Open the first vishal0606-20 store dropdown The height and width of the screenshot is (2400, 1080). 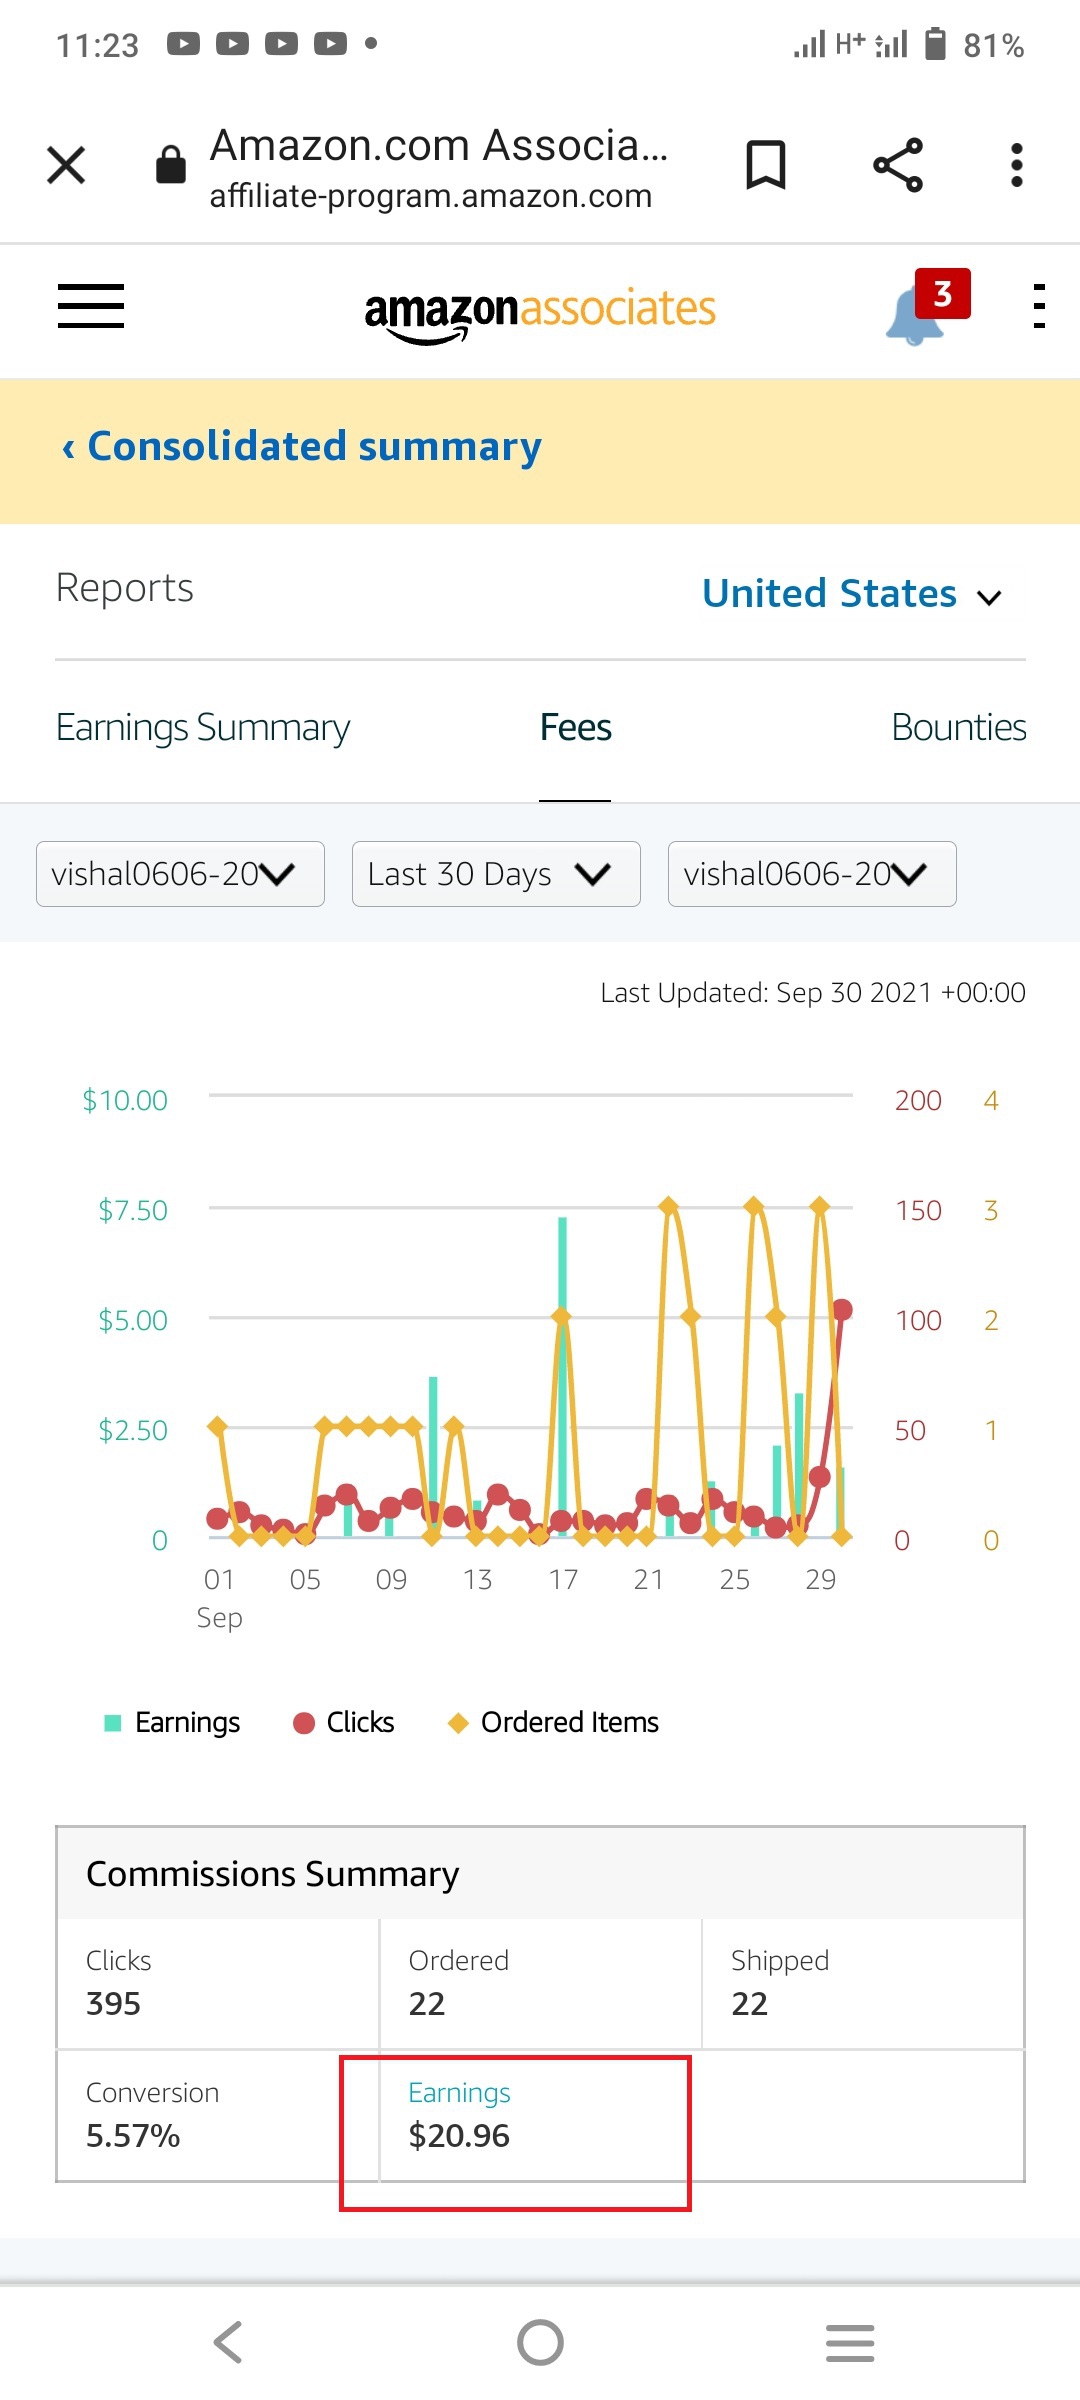[x=180, y=874]
